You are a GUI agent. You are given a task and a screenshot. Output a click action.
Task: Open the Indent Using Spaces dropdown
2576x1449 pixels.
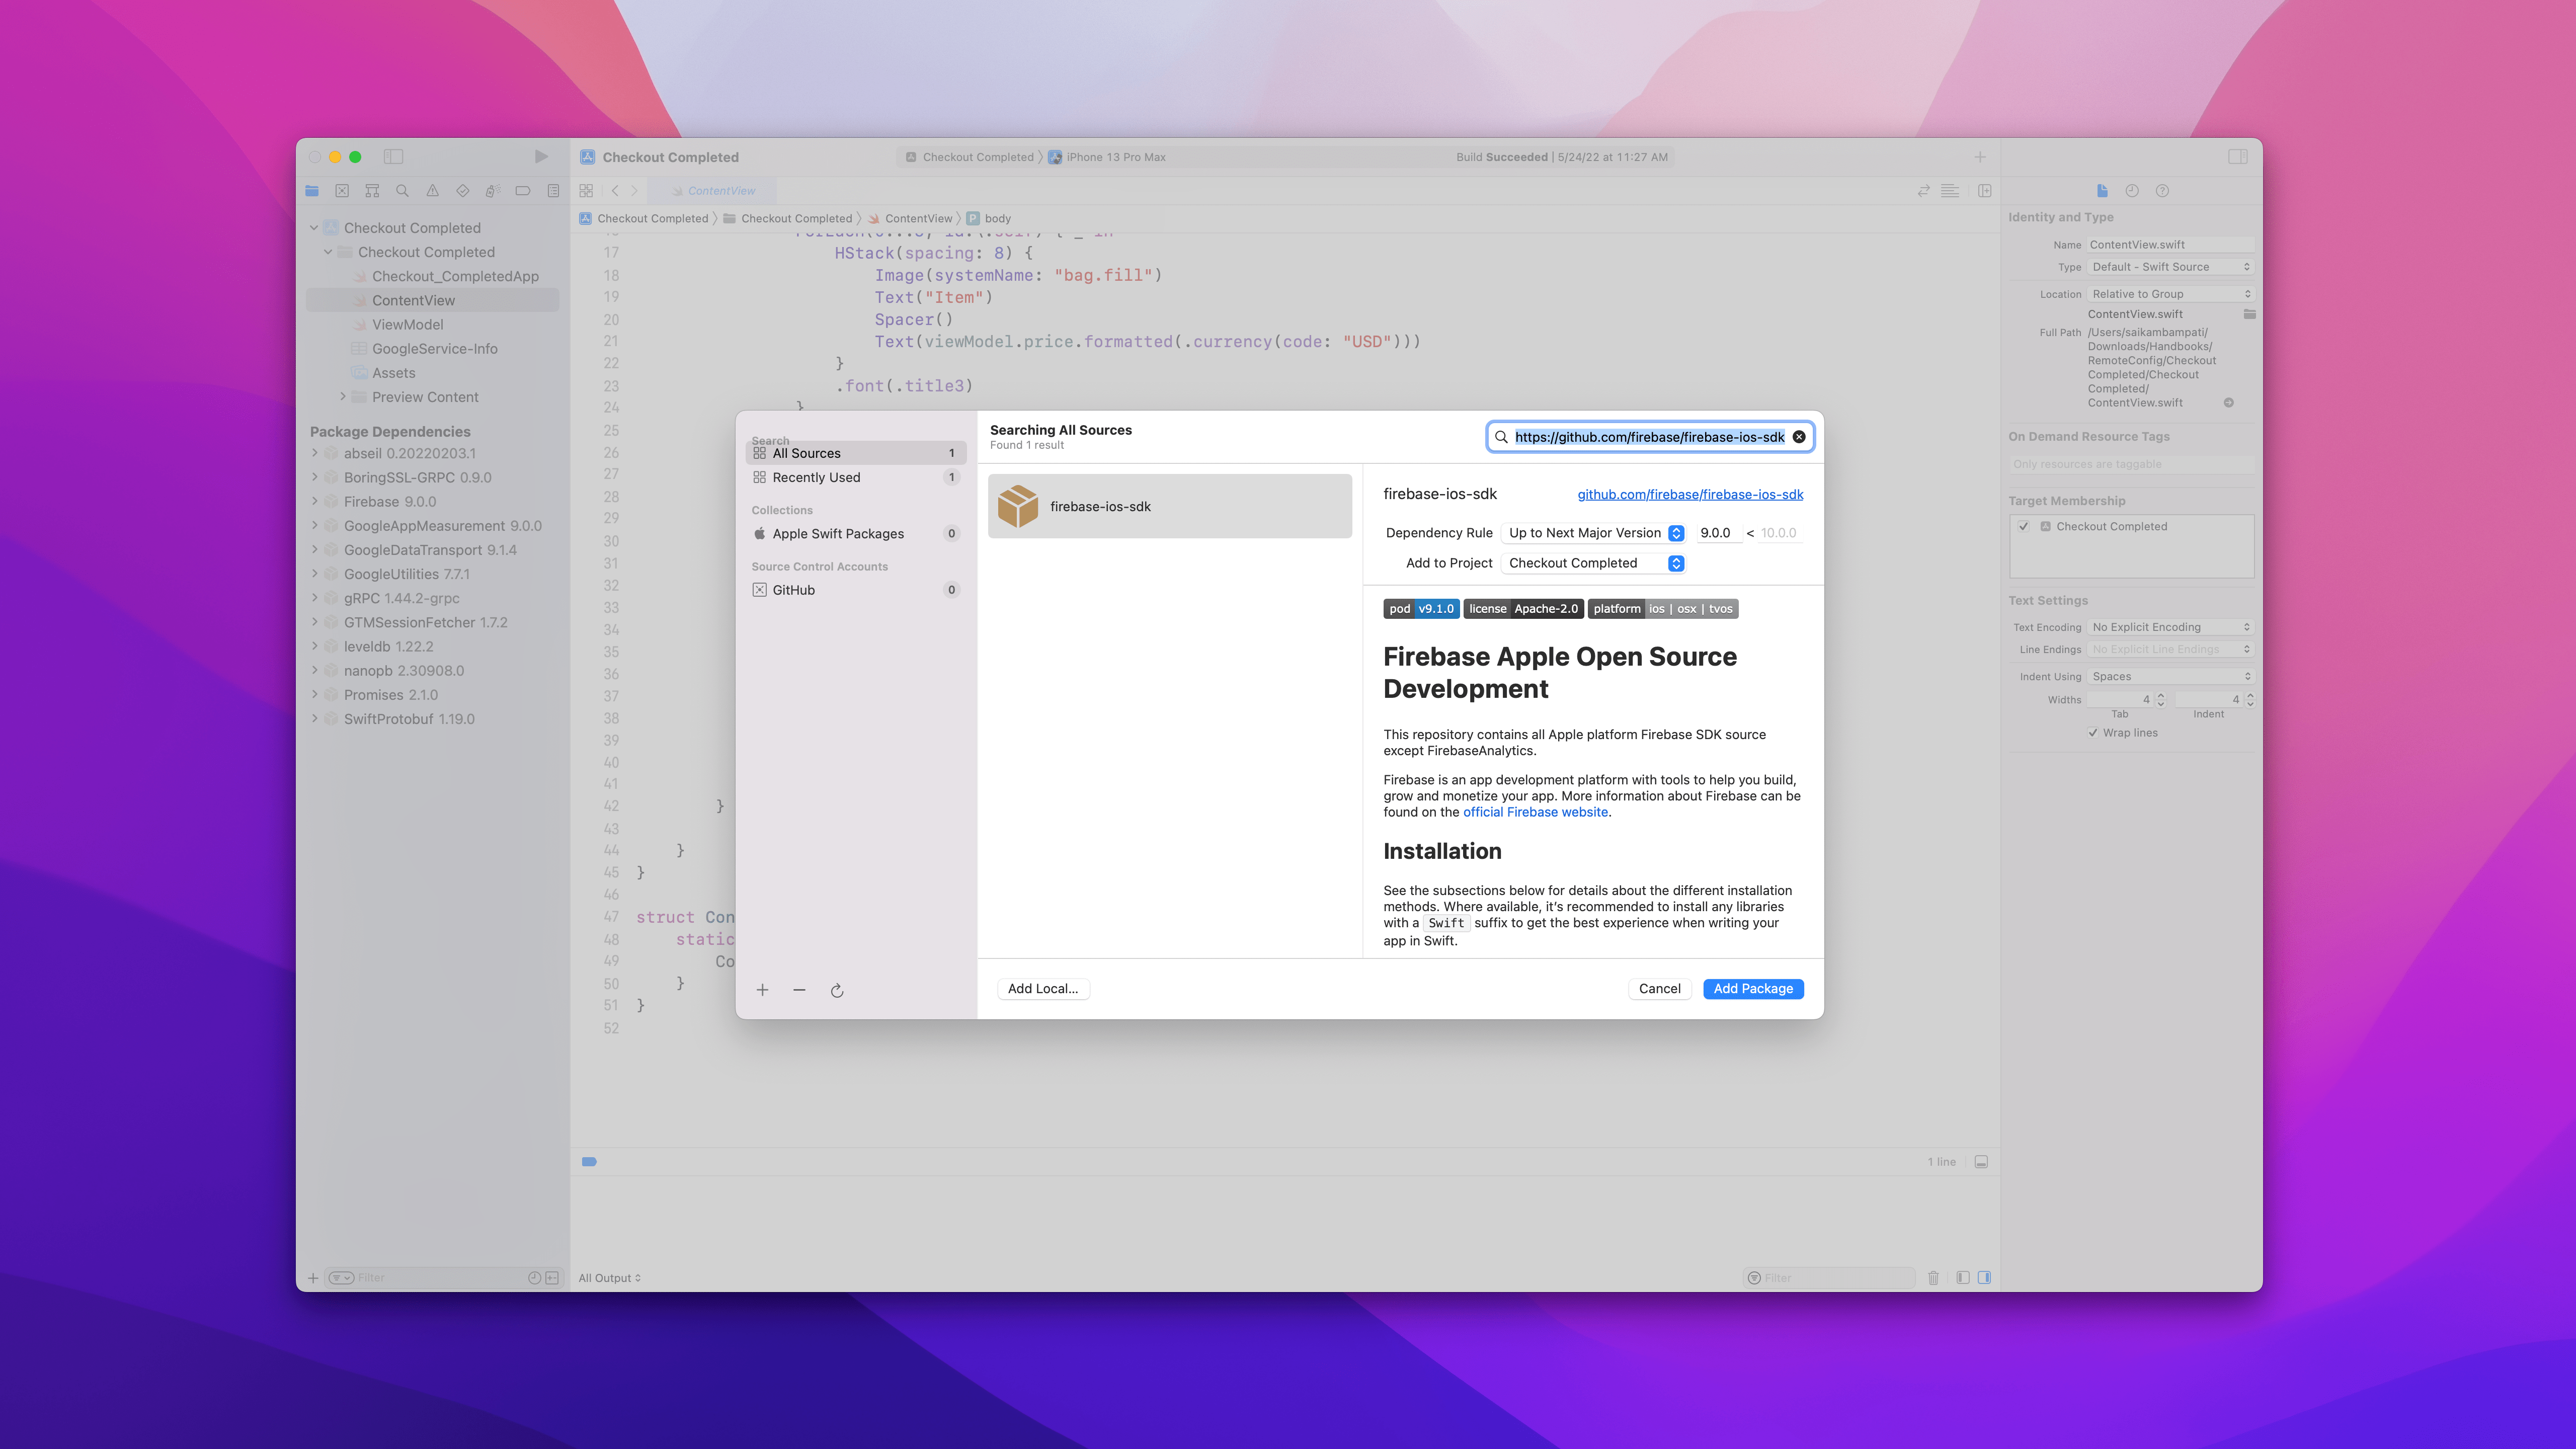(x=2170, y=677)
